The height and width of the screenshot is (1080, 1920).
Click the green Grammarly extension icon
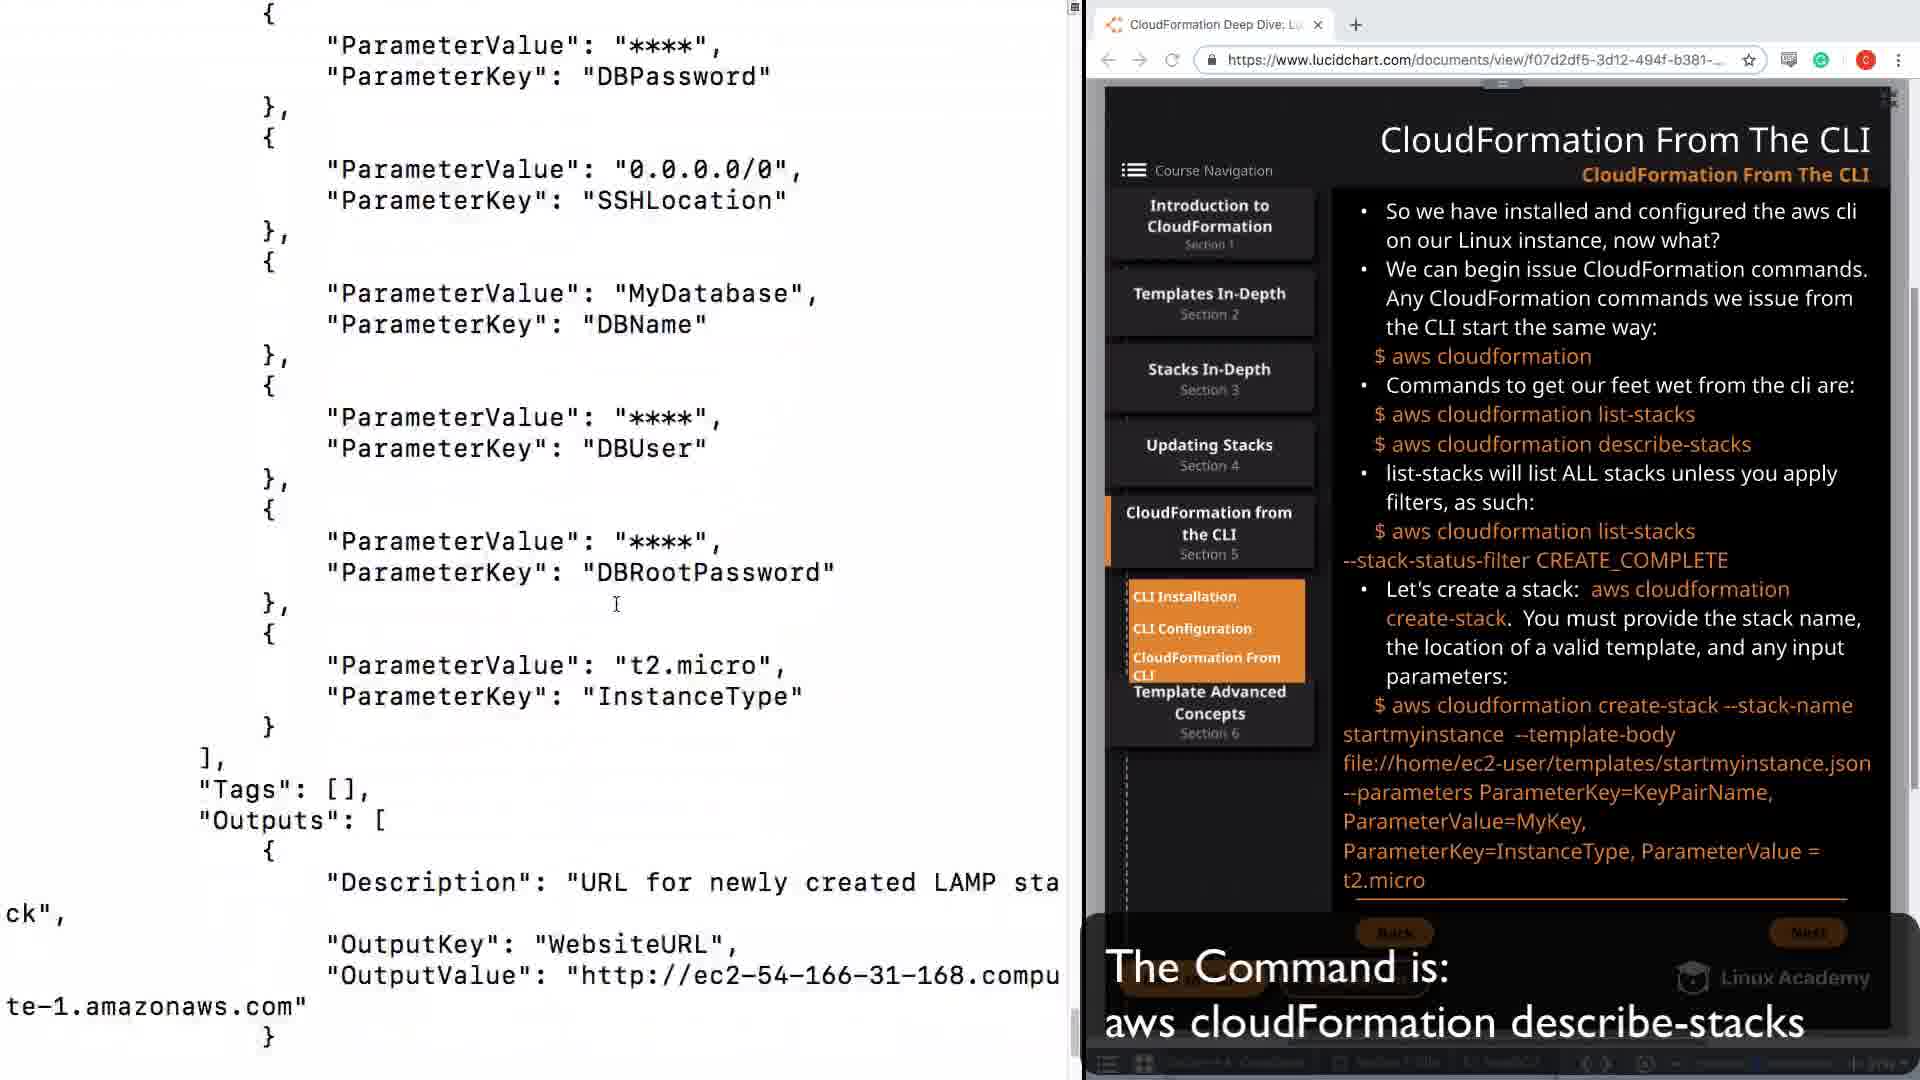tap(1821, 60)
